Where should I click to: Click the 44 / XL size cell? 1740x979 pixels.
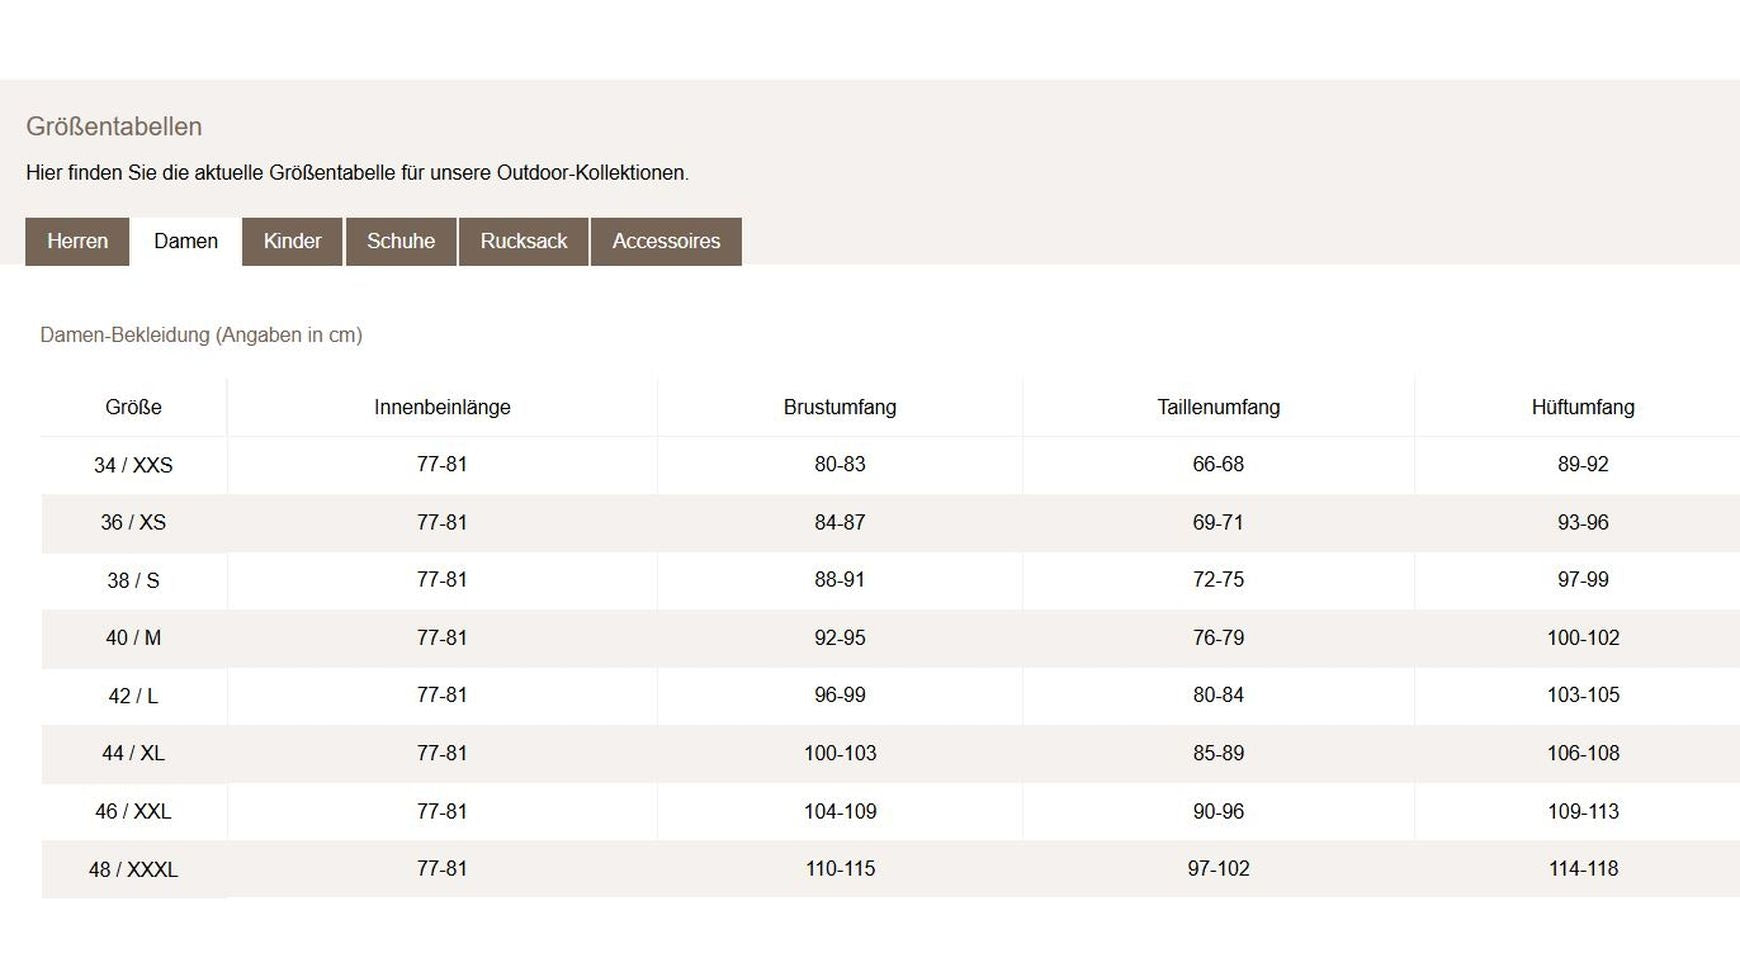133,753
